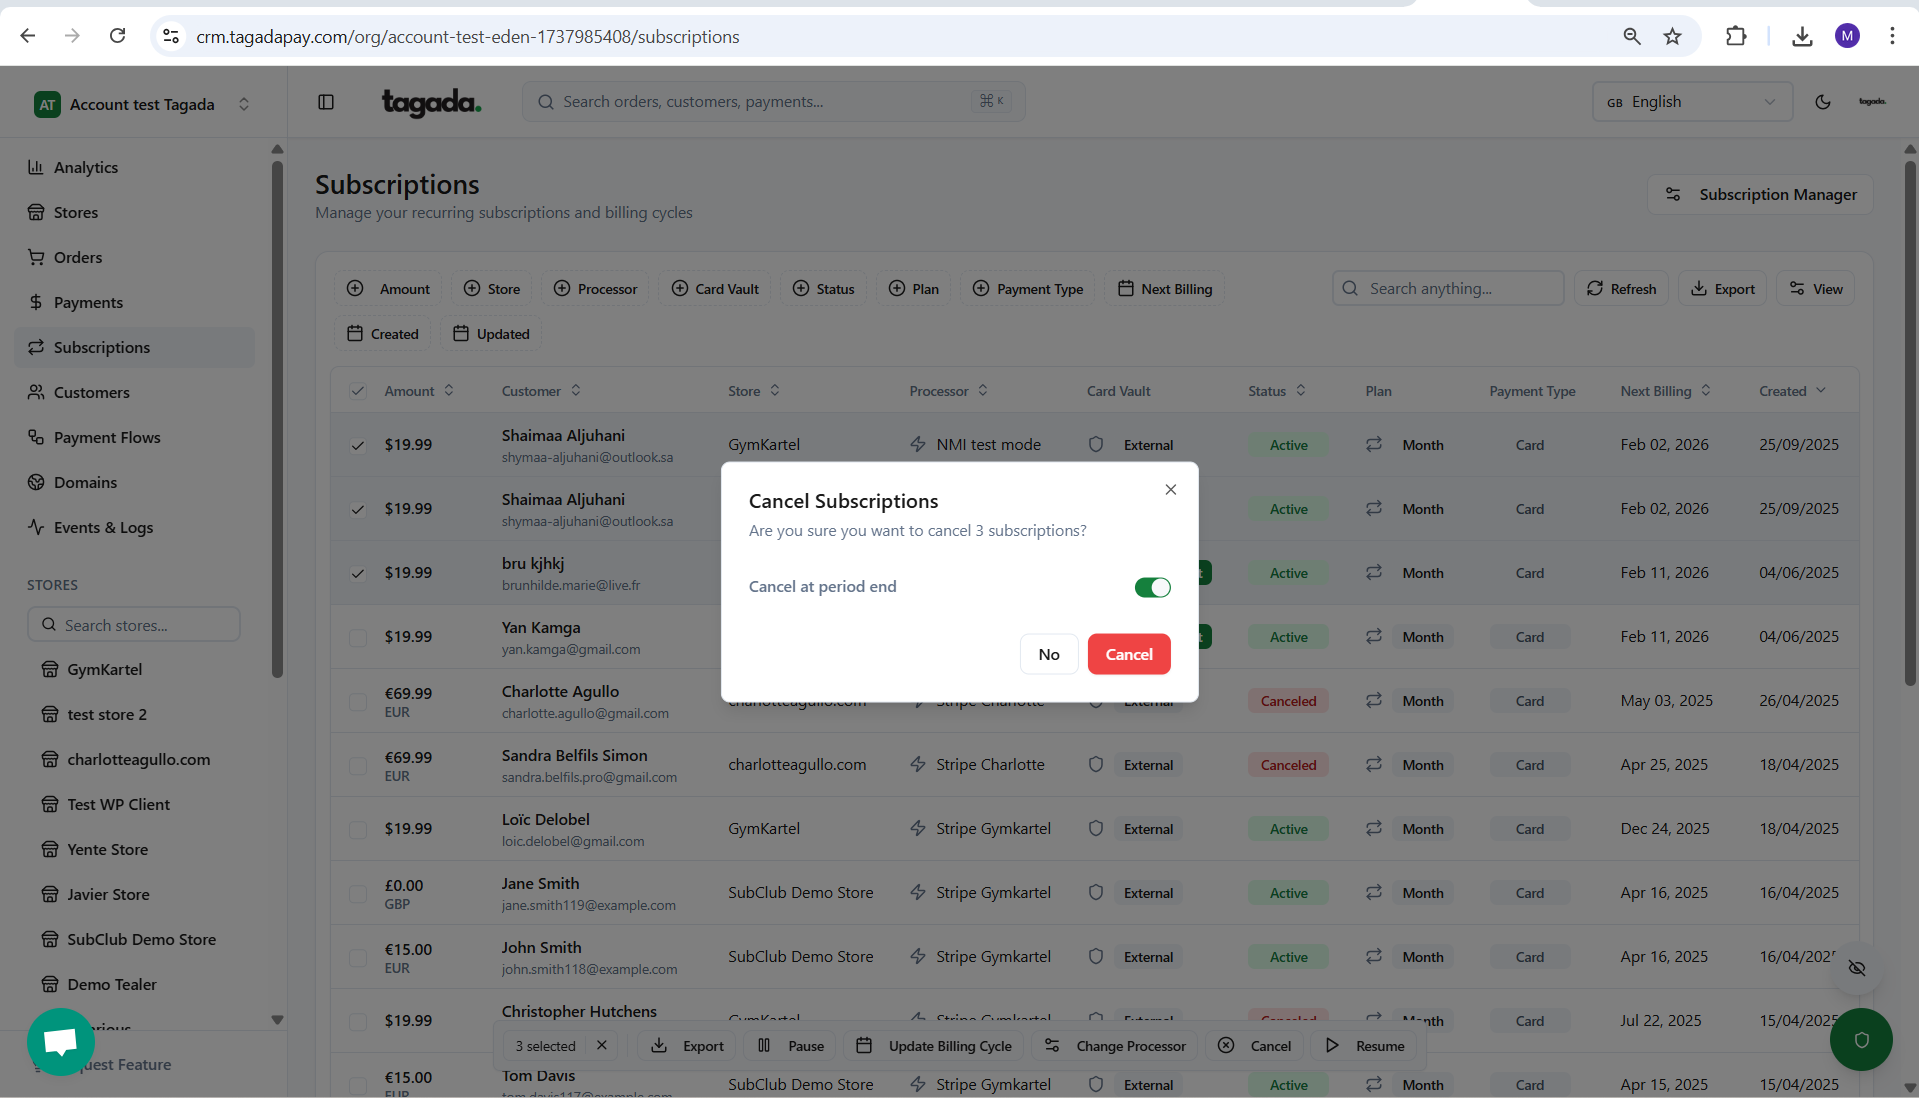Click the Refresh button icon
Viewport: 1919px width, 1098px height.
[1594, 289]
